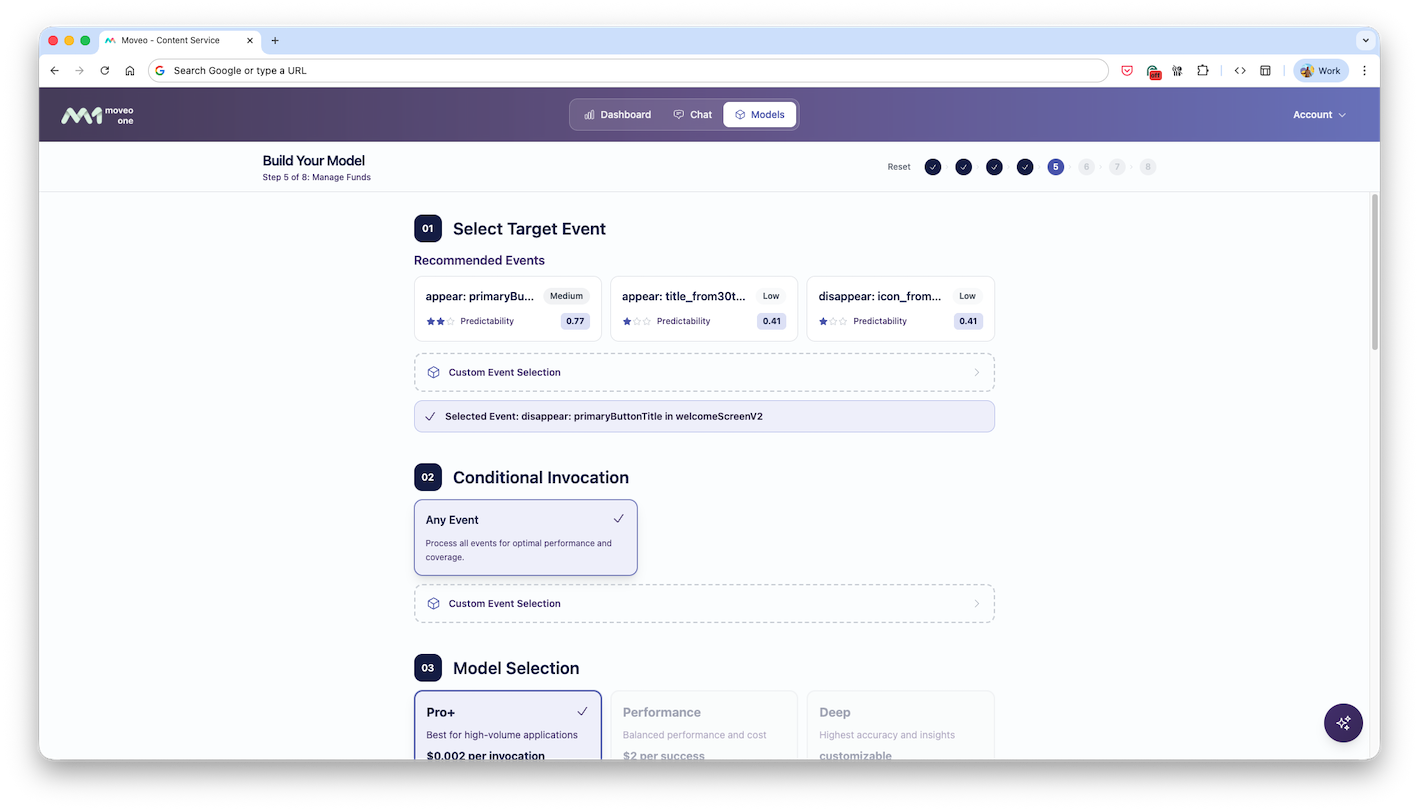1419x811 pixels.
Task: Open the Account dropdown menu
Action: pyautogui.click(x=1318, y=114)
